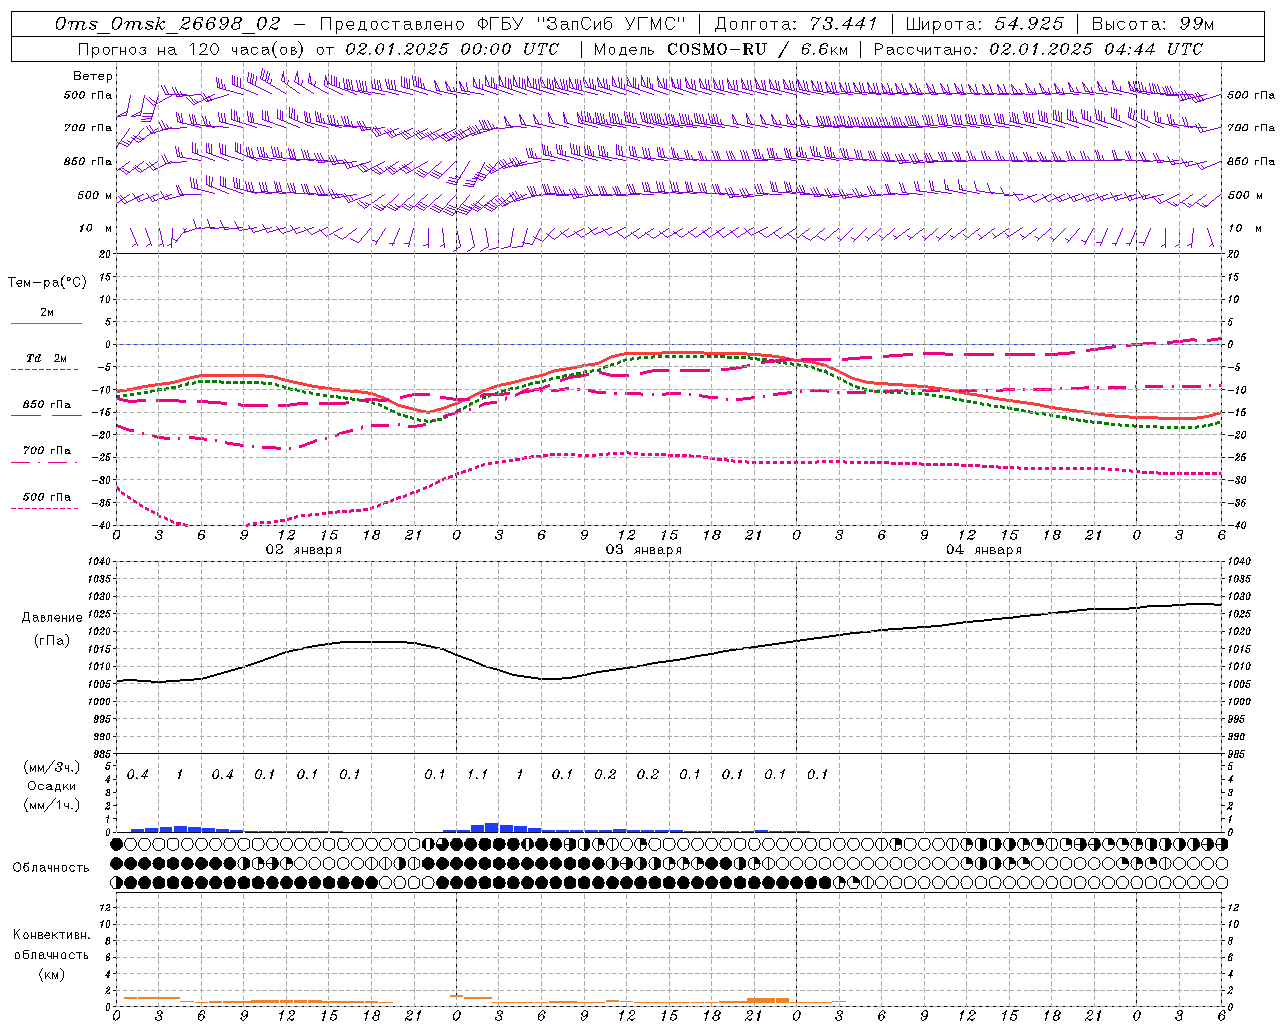Click the 02 января date label
This screenshot has width=1280, height=1024.
pos(303,550)
